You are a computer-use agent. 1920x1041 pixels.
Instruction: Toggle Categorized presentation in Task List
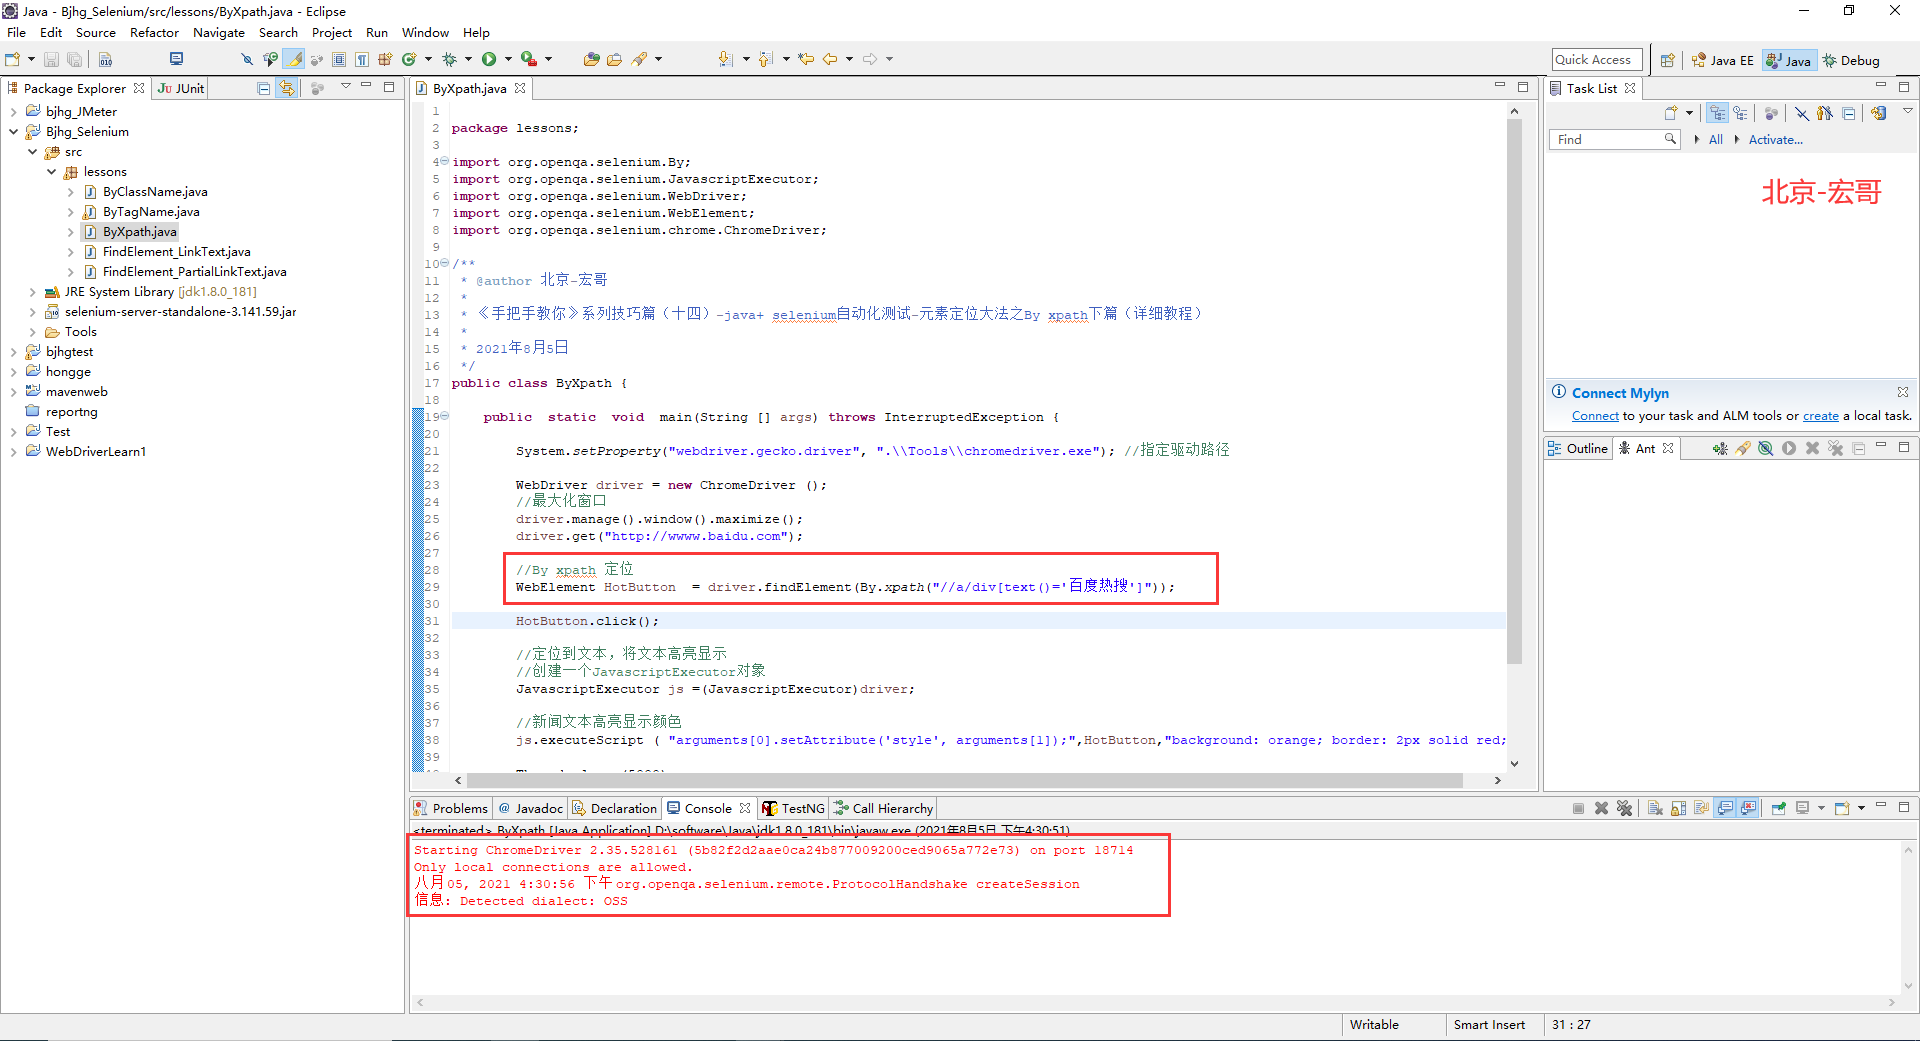tap(1717, 113)
